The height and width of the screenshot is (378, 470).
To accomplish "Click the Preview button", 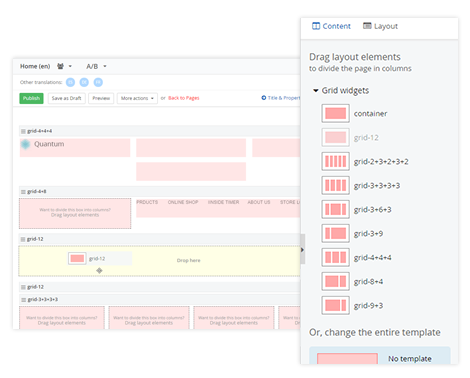I will (x=101, y=98).
